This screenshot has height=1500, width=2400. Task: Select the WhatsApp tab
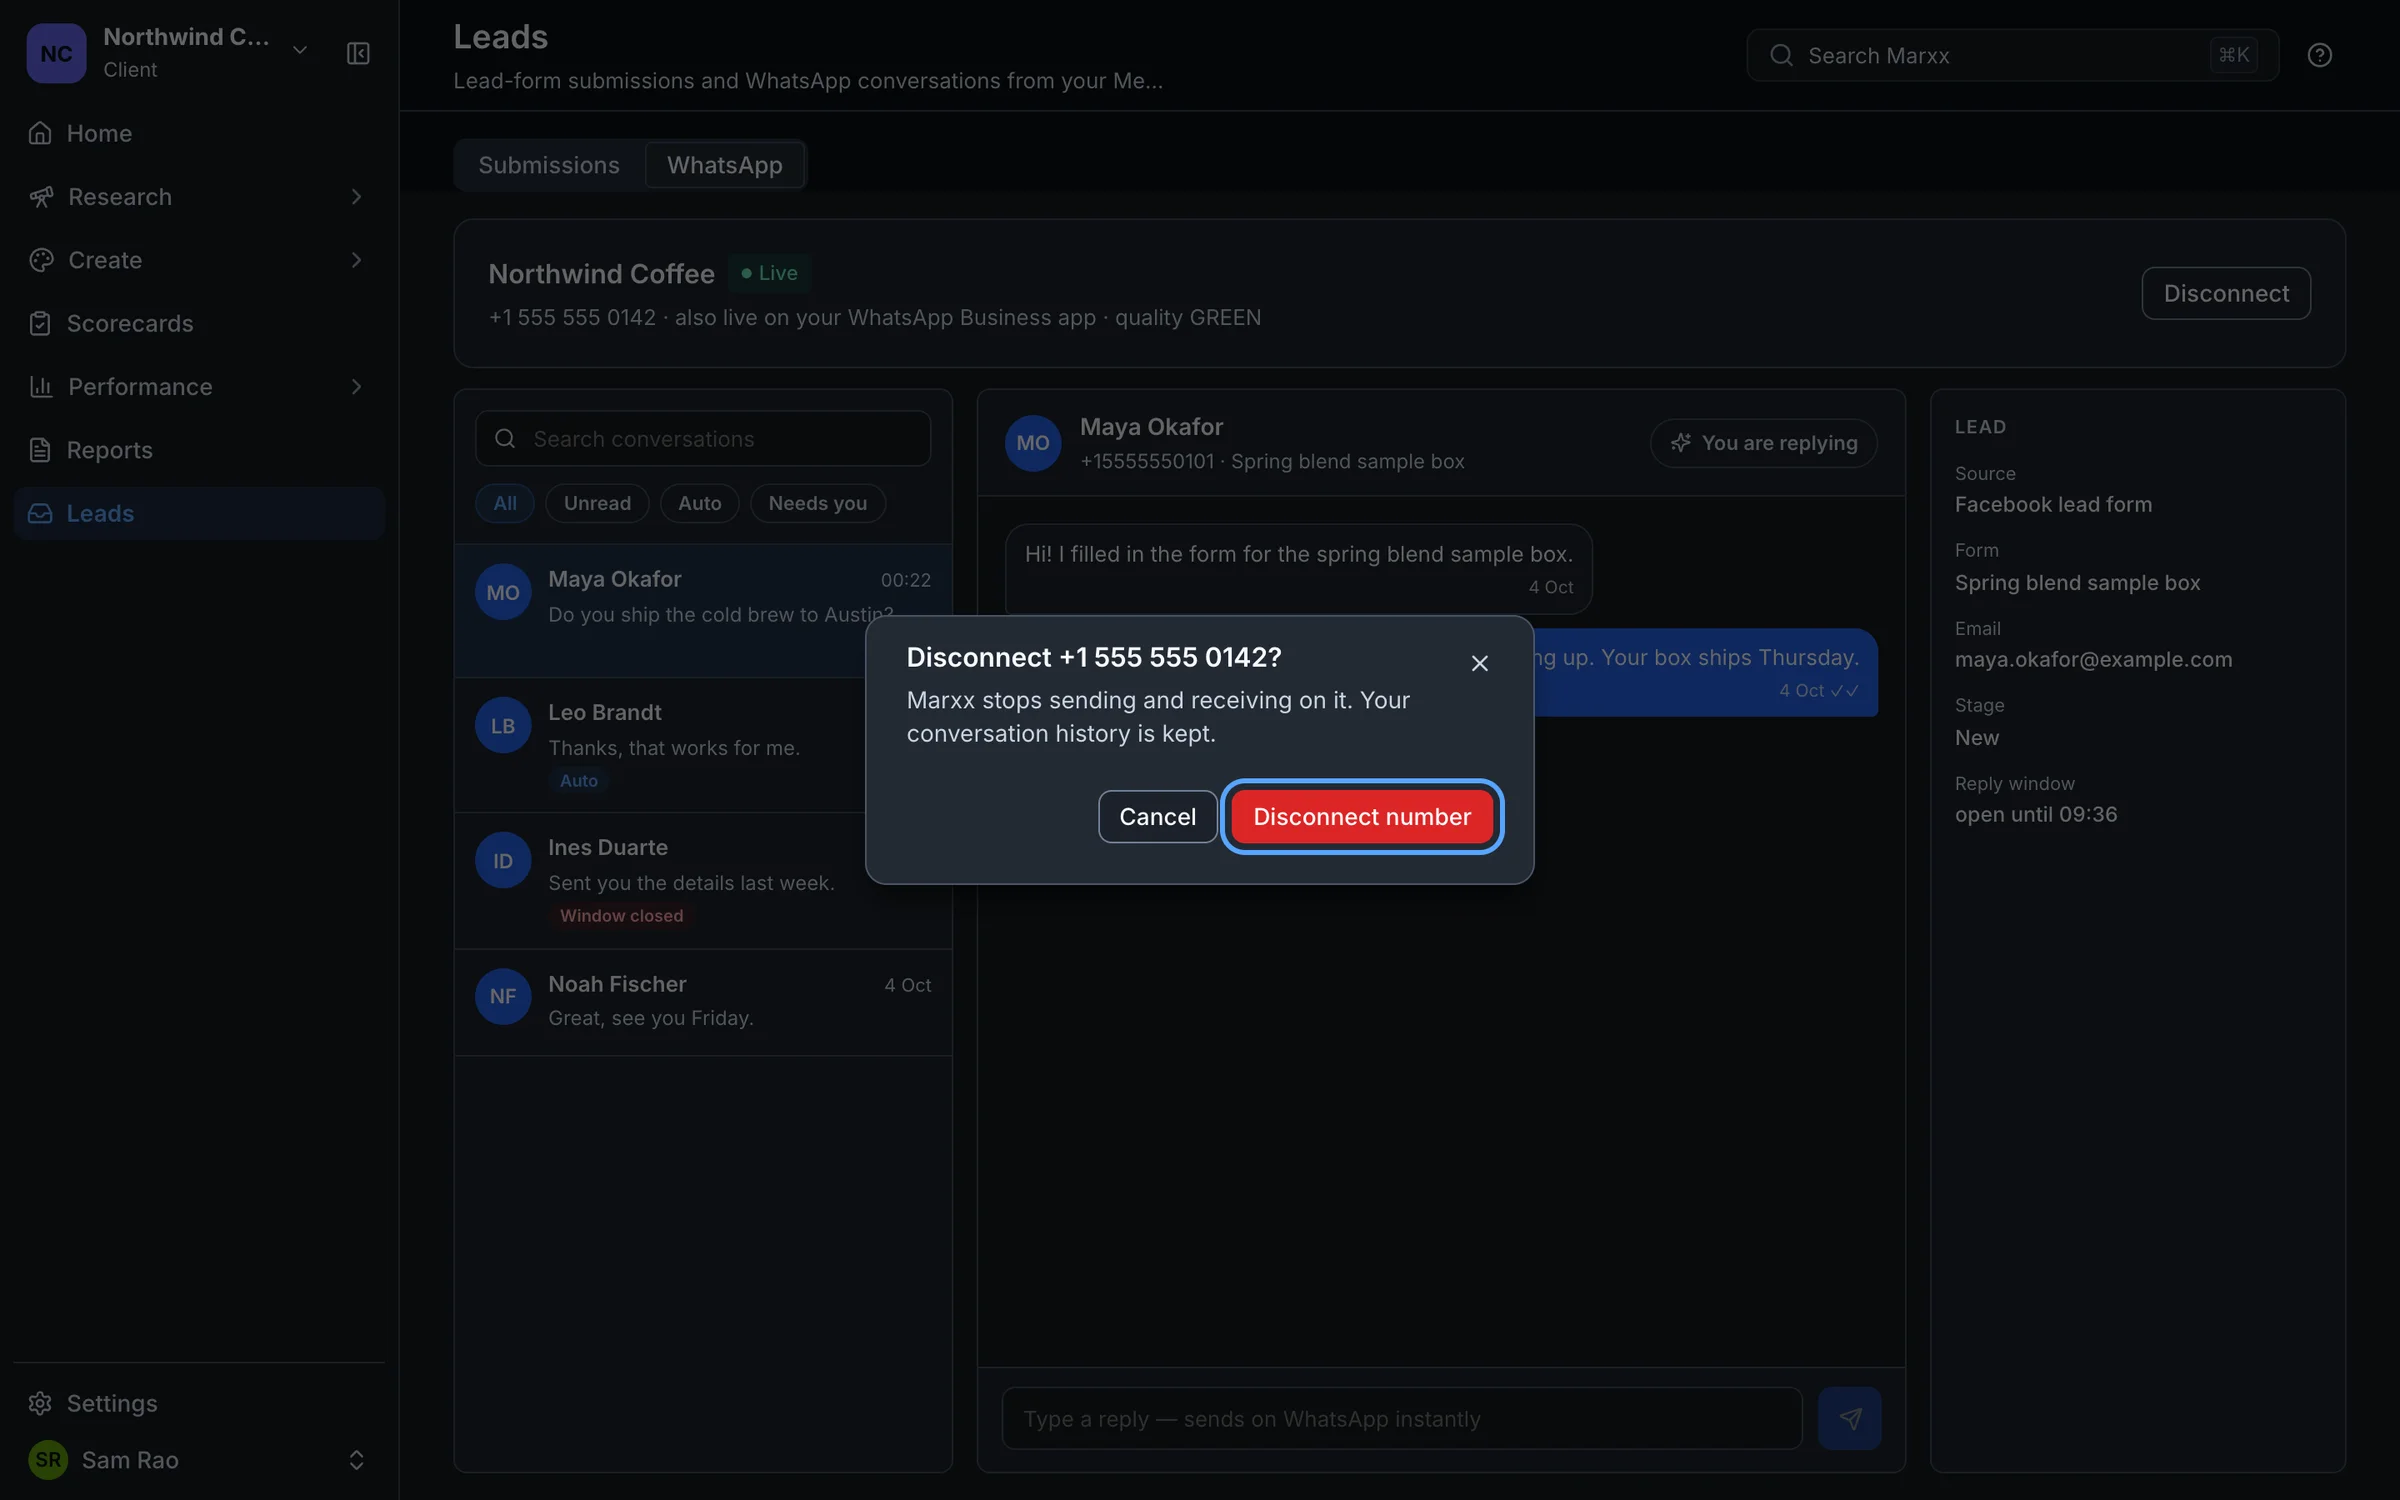(724, 165)
